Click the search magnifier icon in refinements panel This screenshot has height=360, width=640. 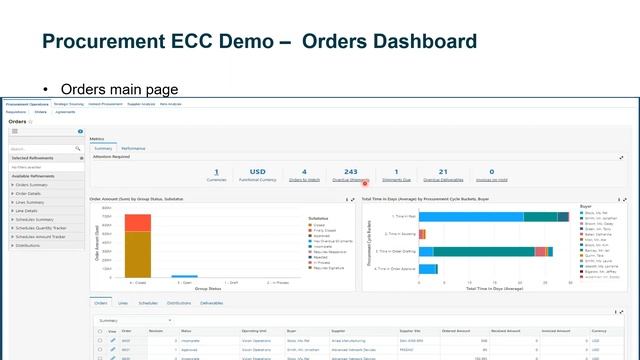pos(78,149)
